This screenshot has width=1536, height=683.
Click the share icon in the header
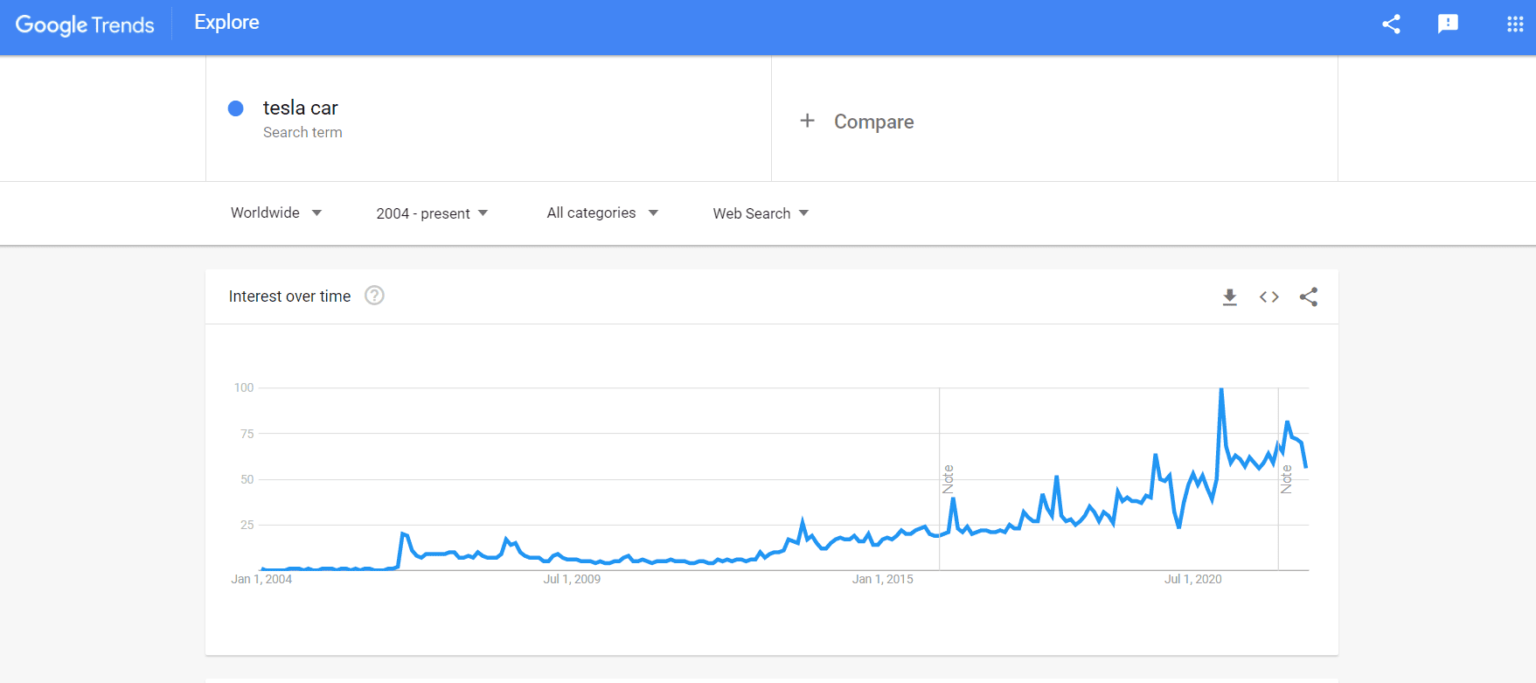tap(1391, 24)
